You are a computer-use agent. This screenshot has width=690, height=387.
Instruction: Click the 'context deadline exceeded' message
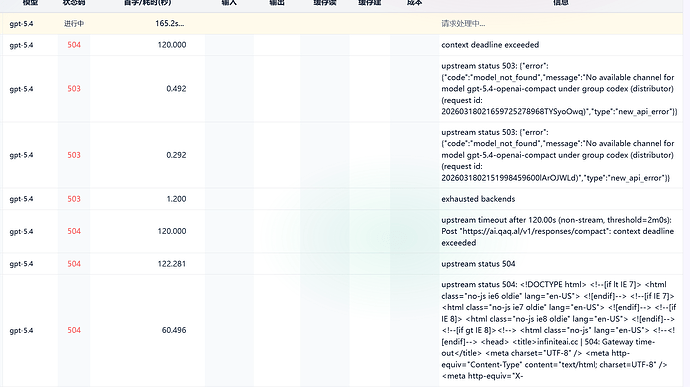(490, 45)
